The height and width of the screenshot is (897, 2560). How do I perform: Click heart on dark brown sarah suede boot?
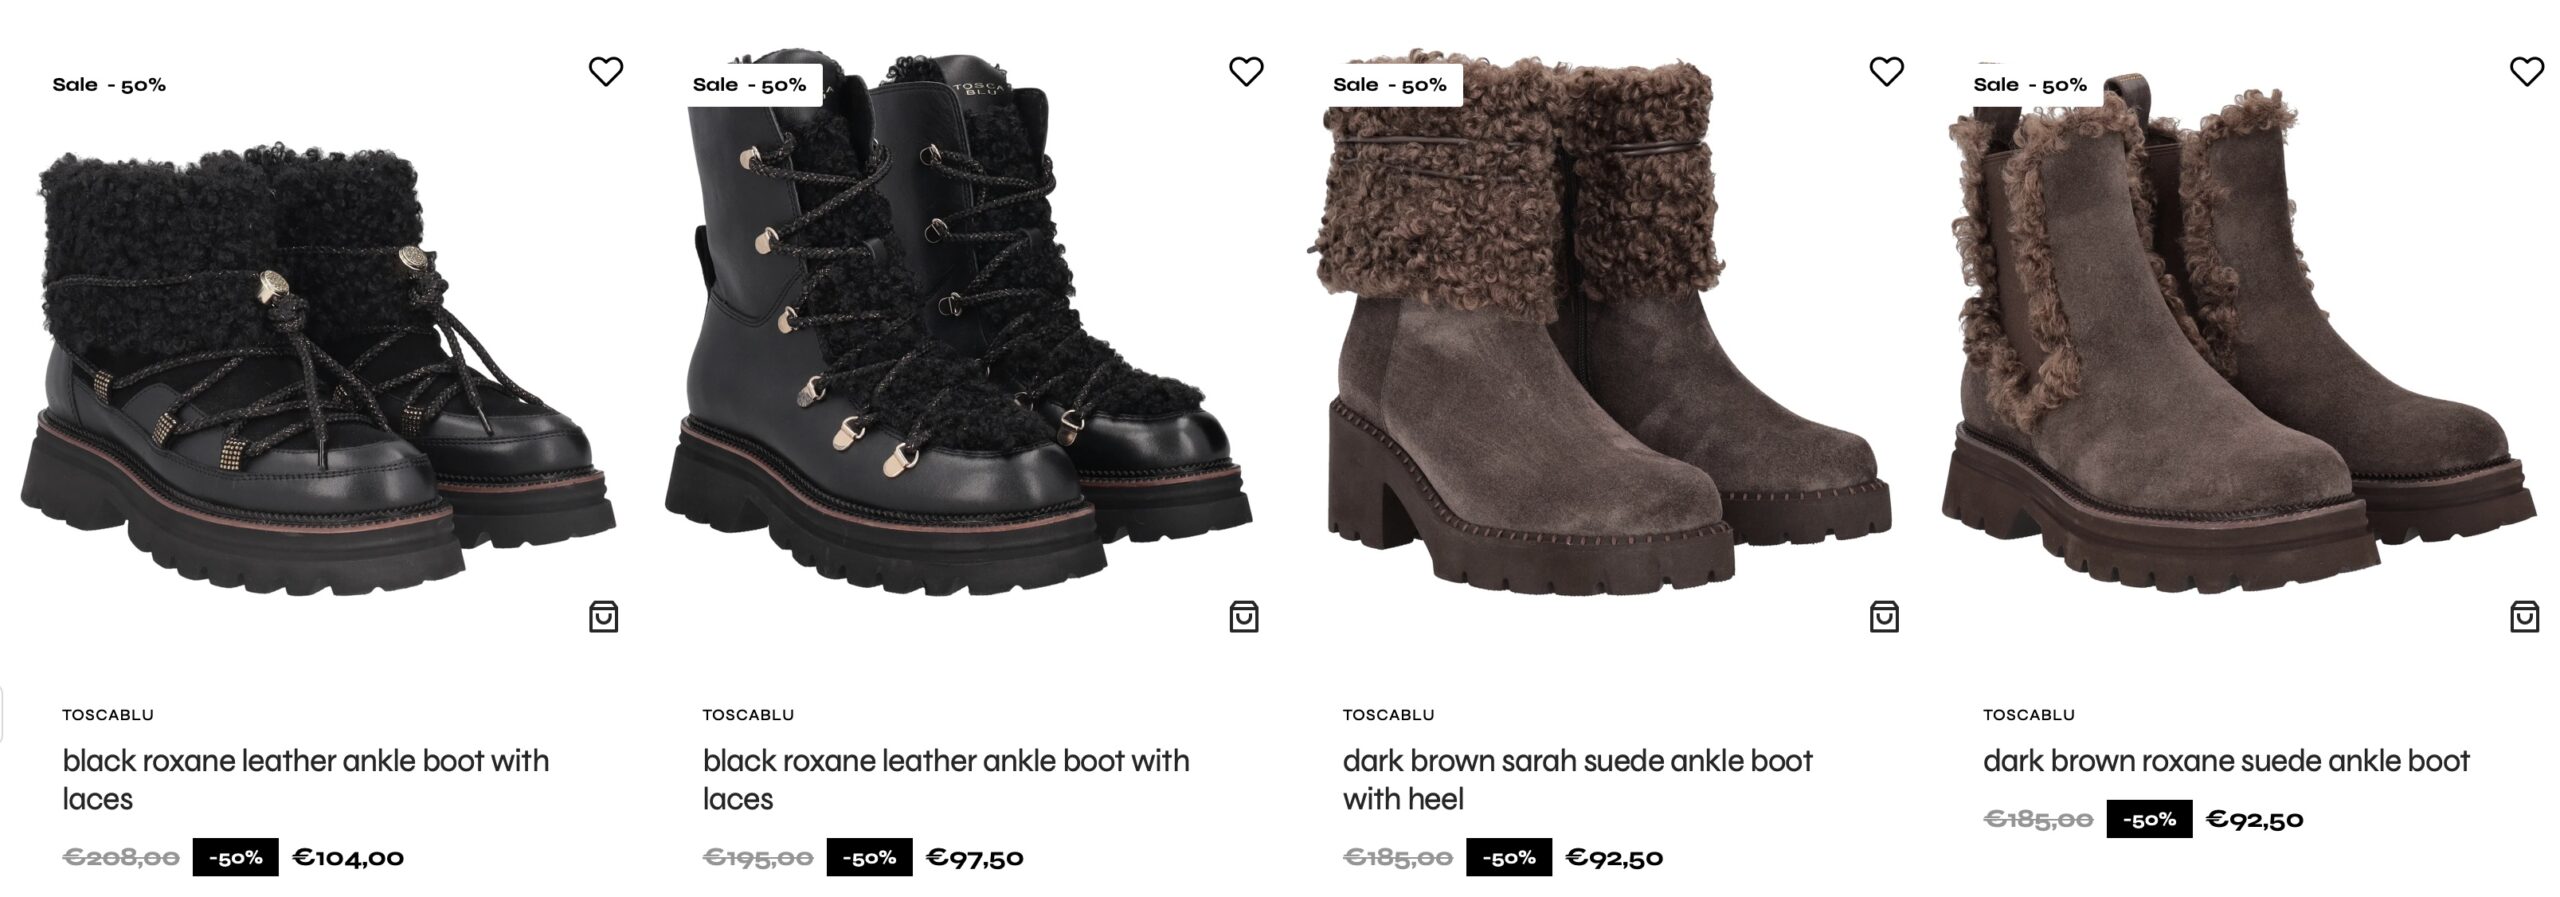point(1886,72)
